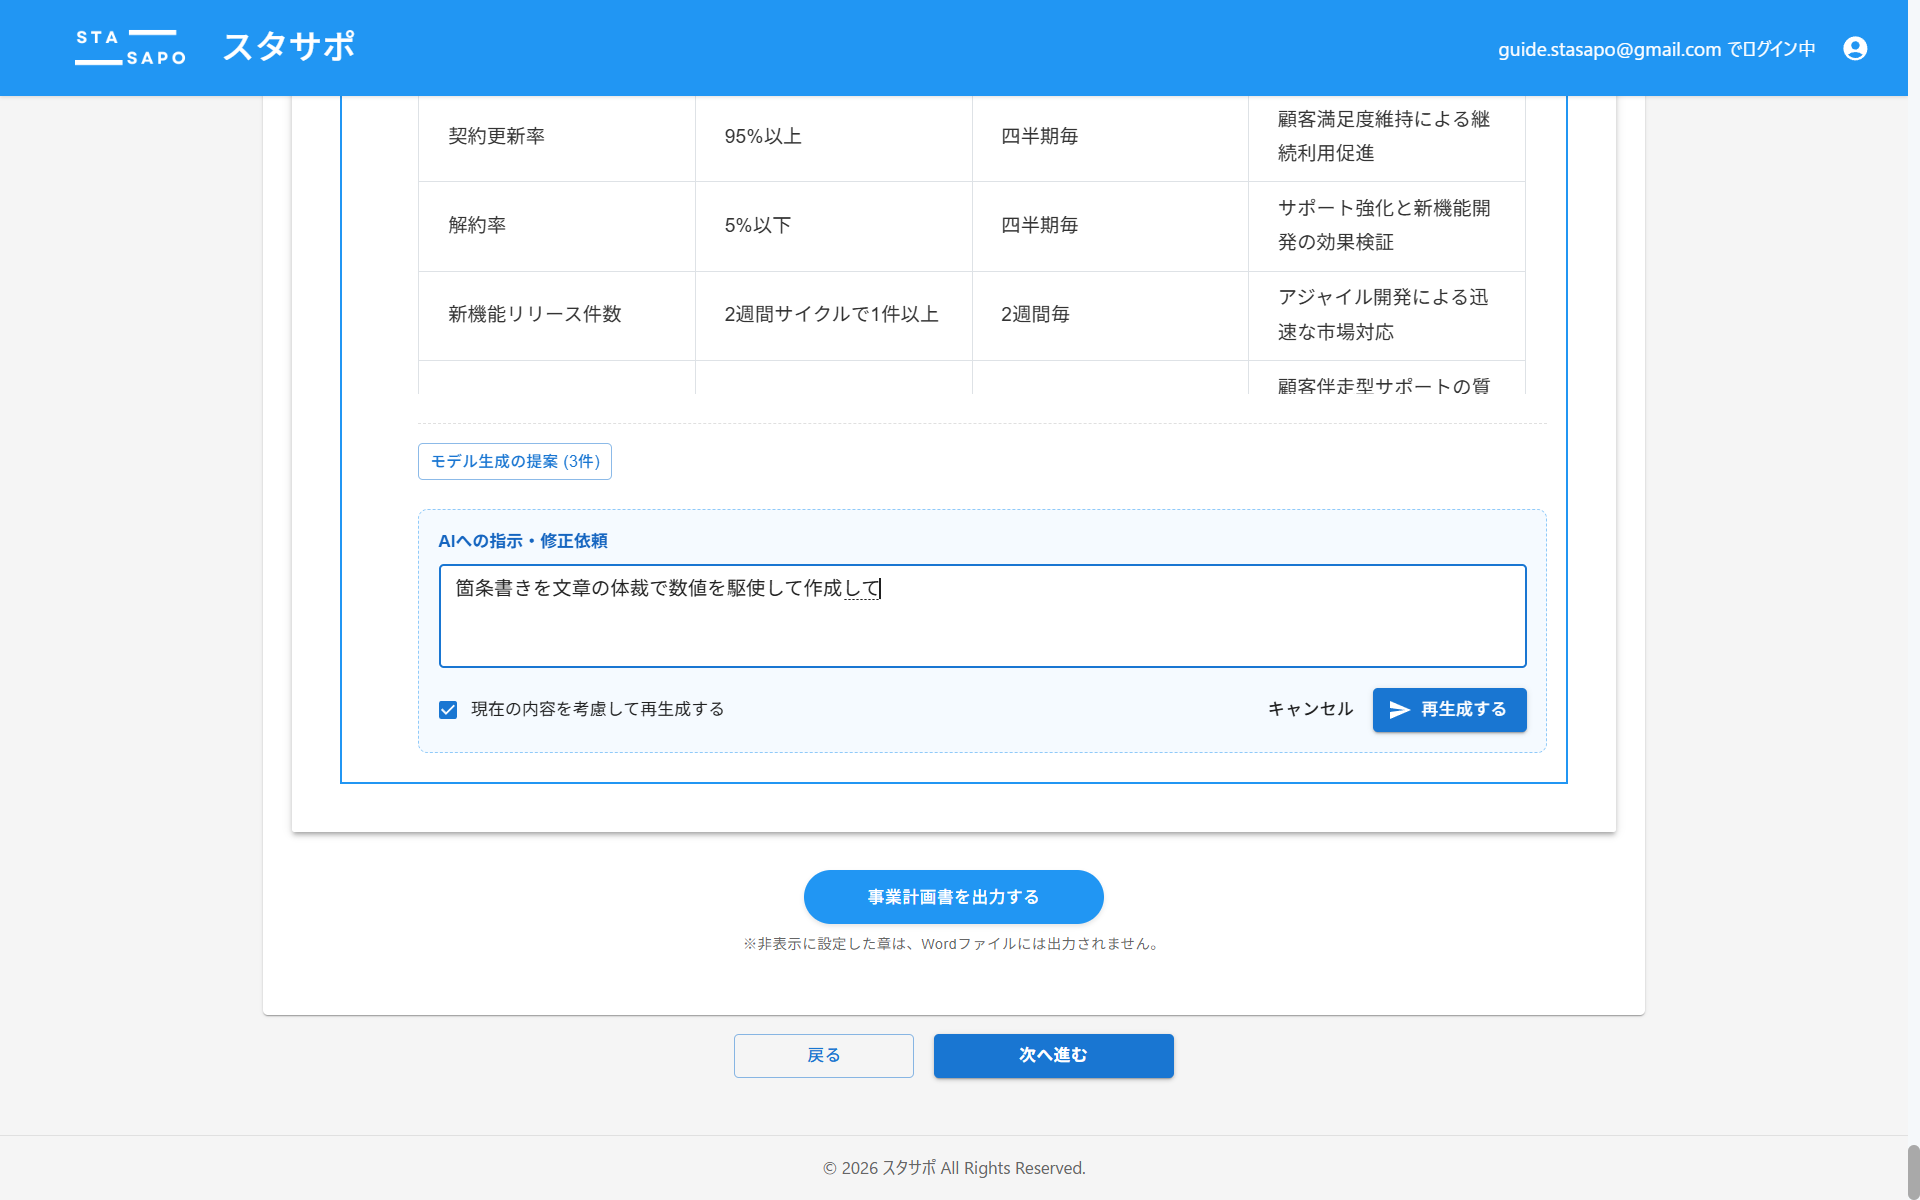Click the page vertical scrollbar thumb

click(1912, 1170)
